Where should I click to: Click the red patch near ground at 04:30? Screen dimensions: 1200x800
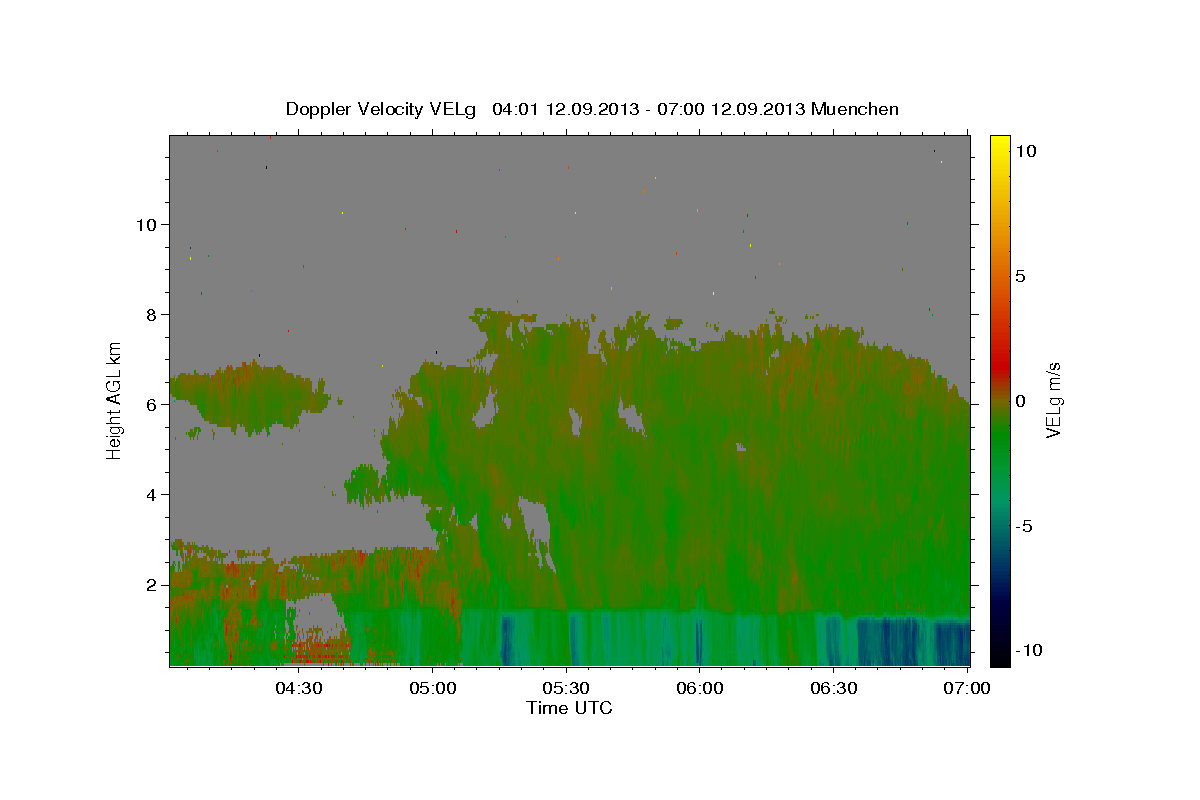point(320,652)
